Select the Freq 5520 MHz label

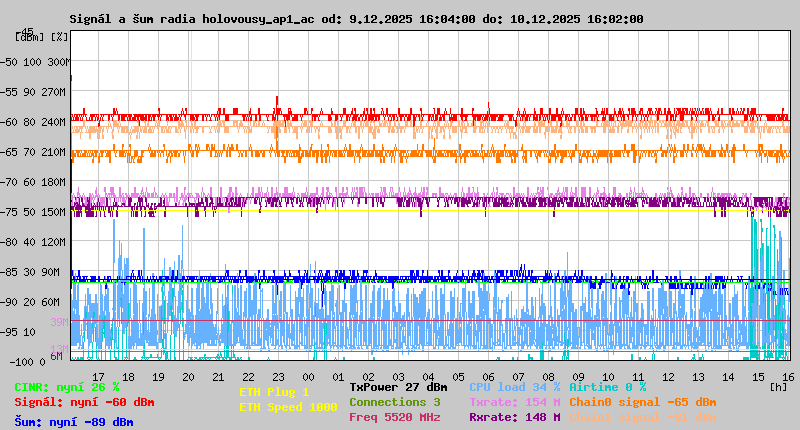pos(394,417)
